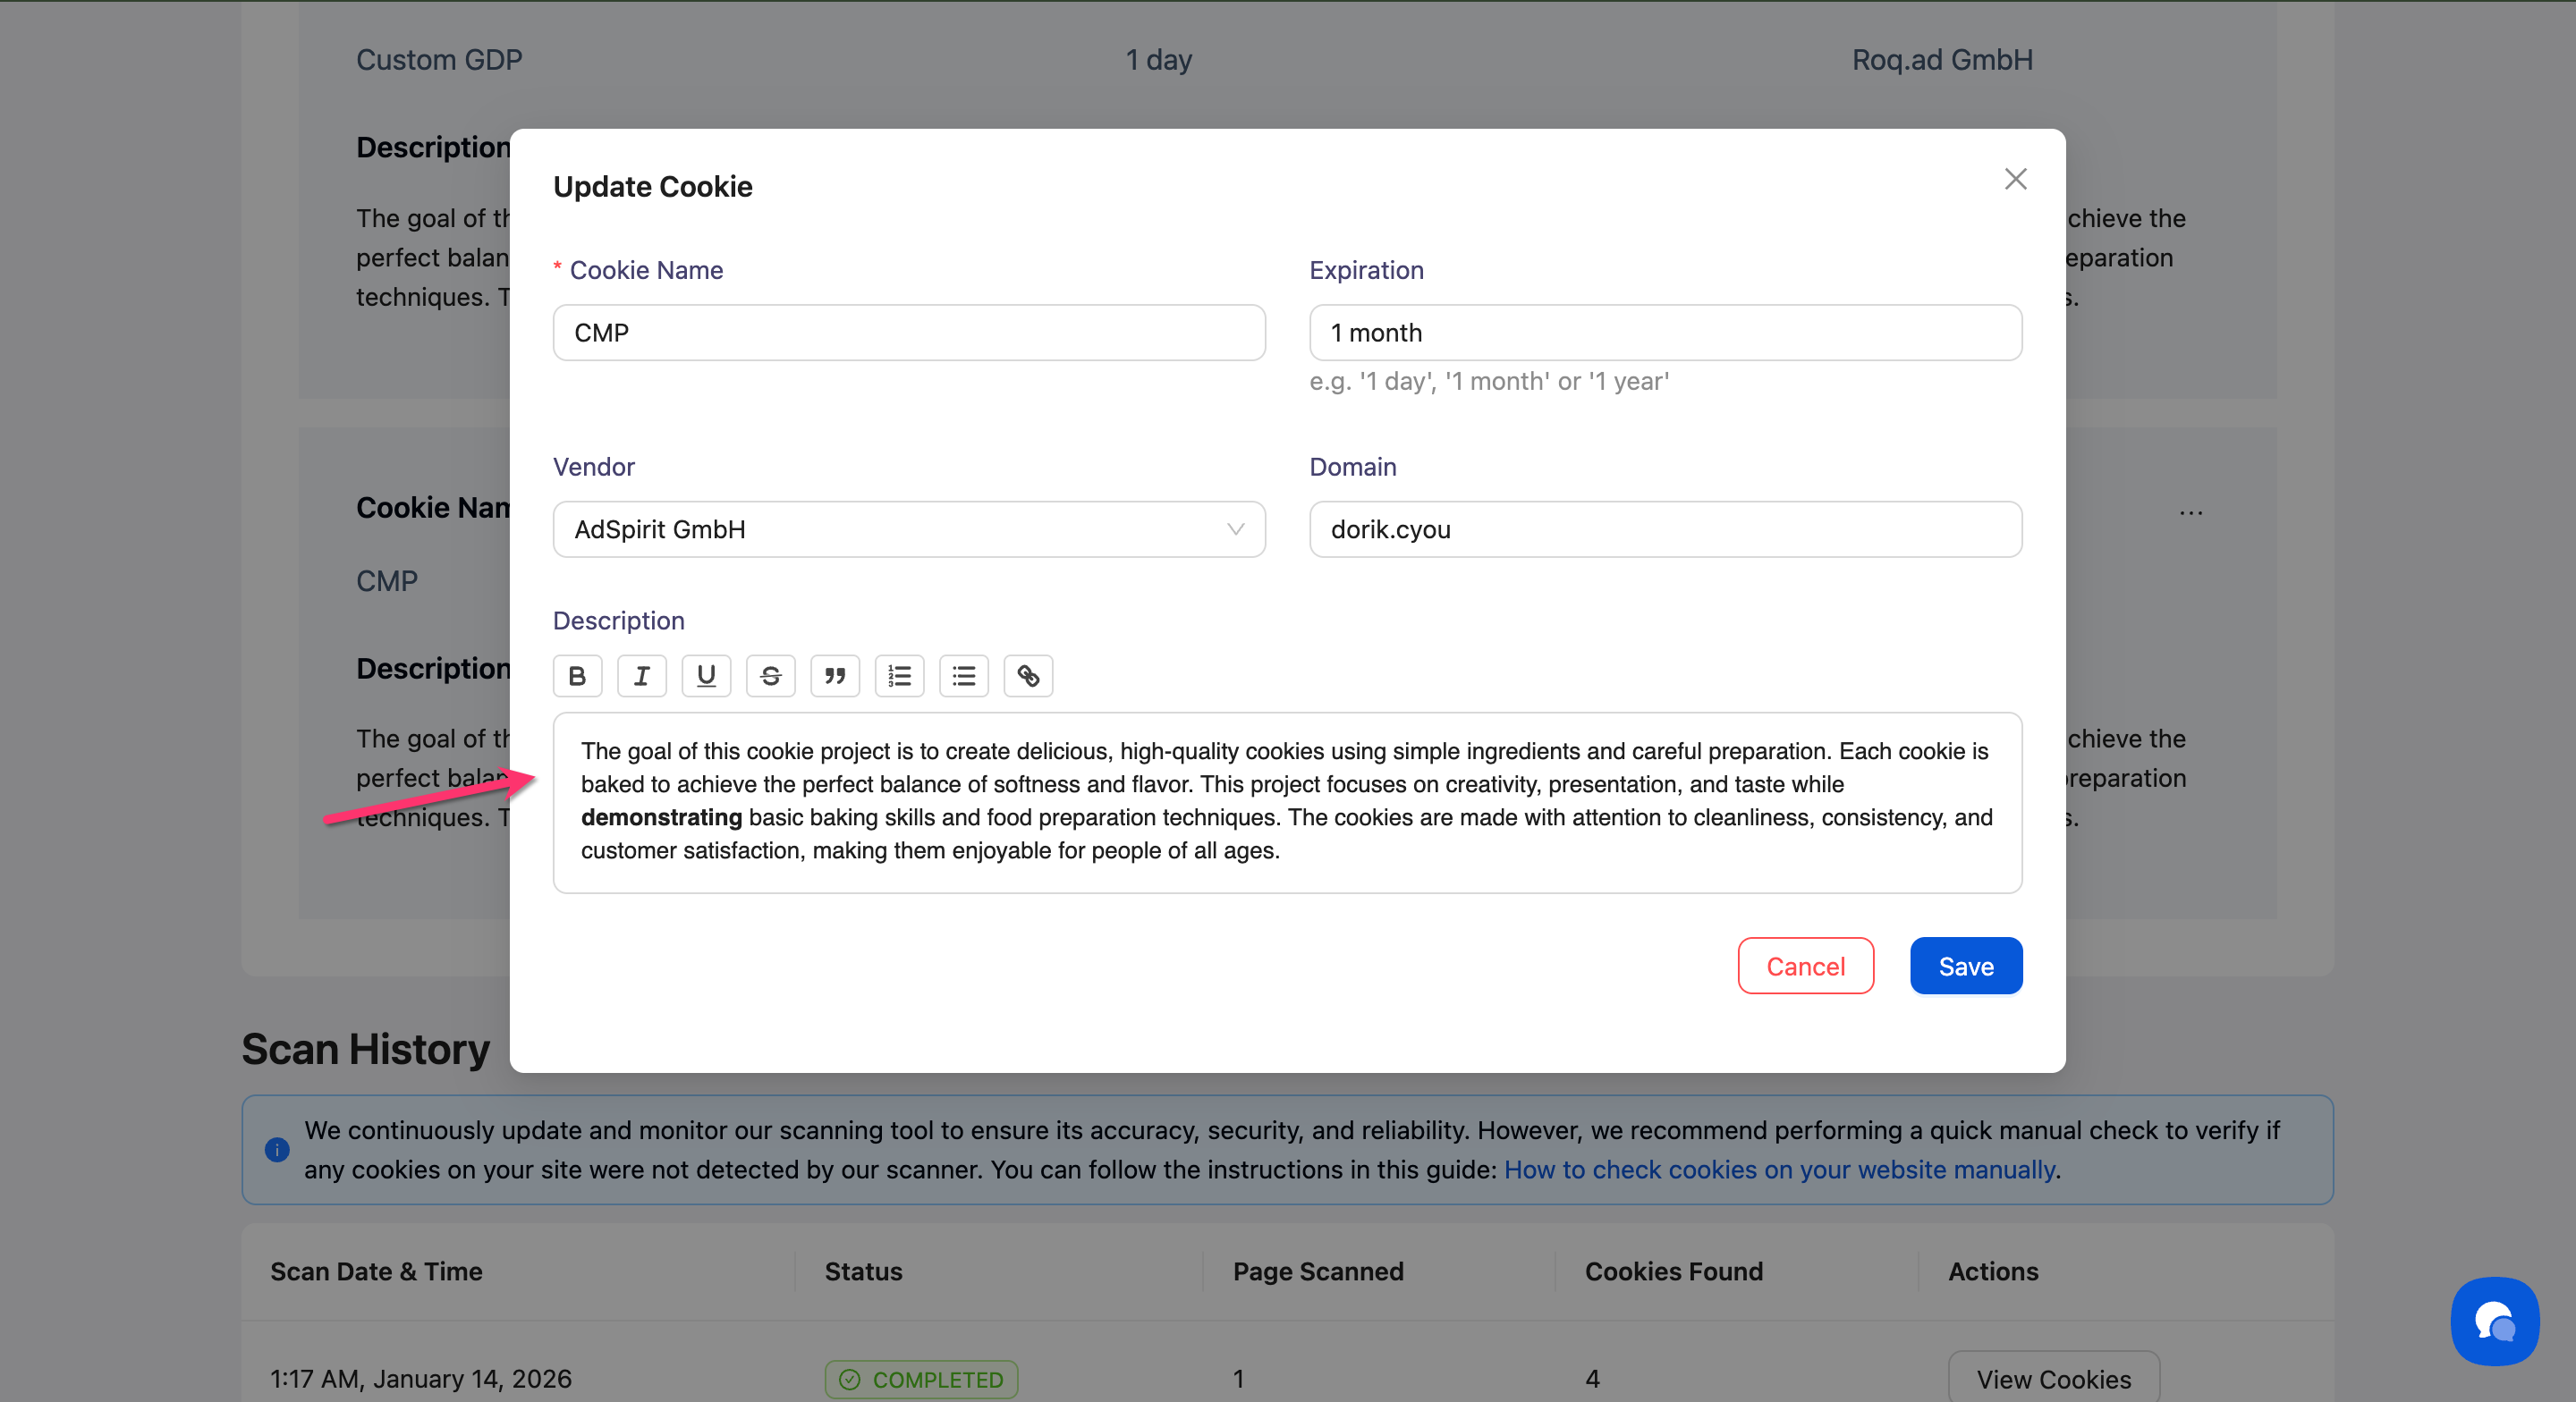2576x1402 pixels.
Task: Toggle bold formatting in description toolbar
Action: tap(577, 676)
